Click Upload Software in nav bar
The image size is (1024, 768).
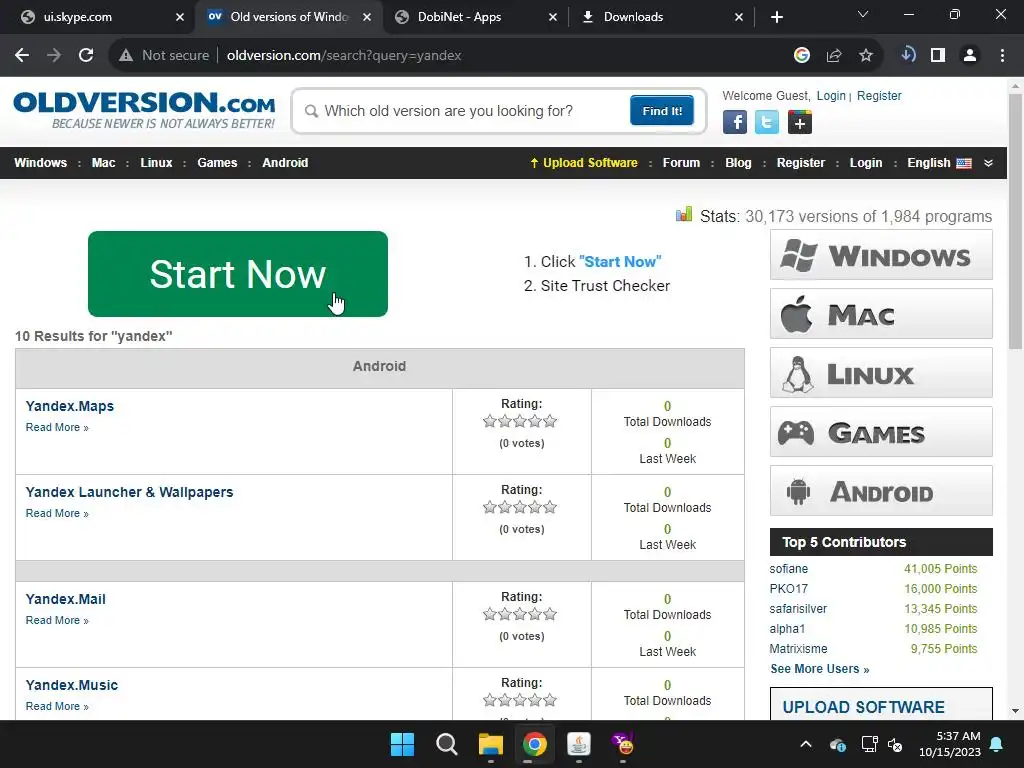click(584, 163)
